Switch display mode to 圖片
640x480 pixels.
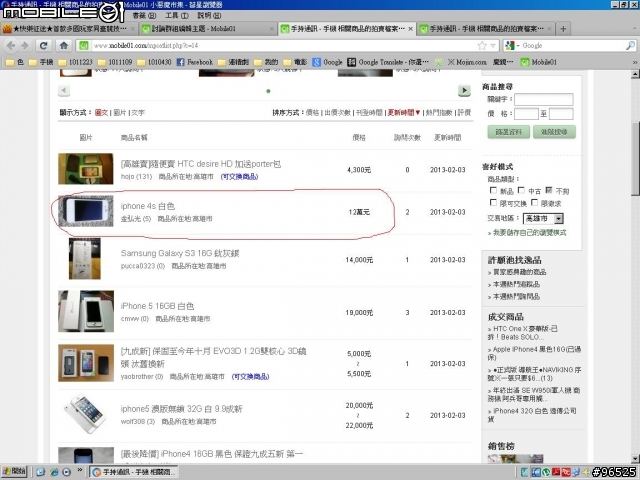(x=120, y=112)
